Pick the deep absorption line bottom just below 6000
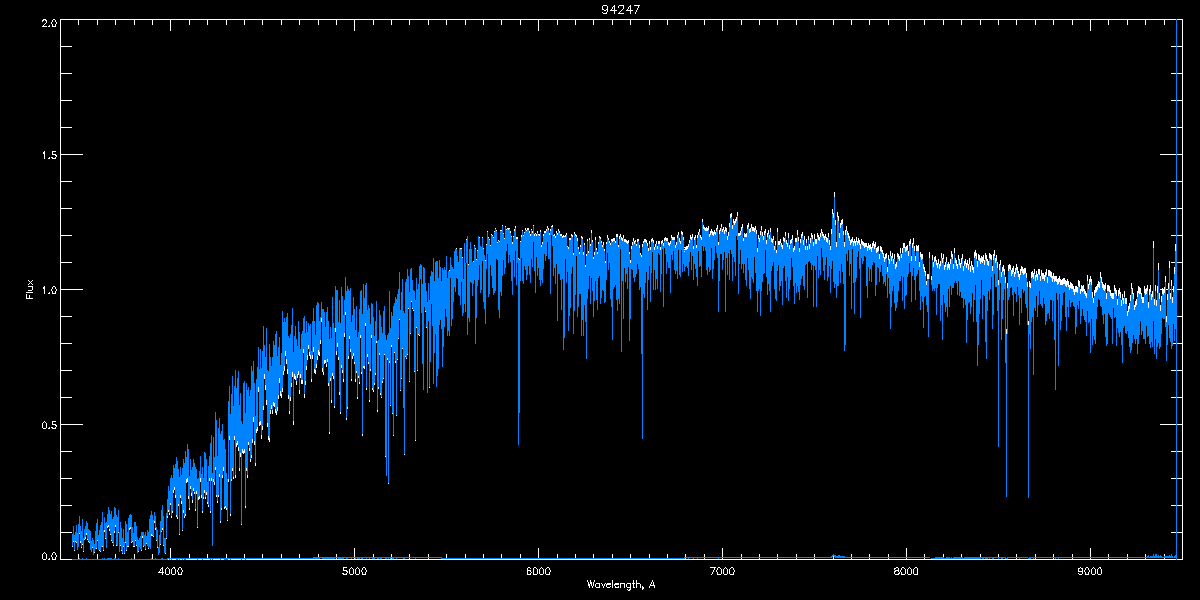 [518, 443]
